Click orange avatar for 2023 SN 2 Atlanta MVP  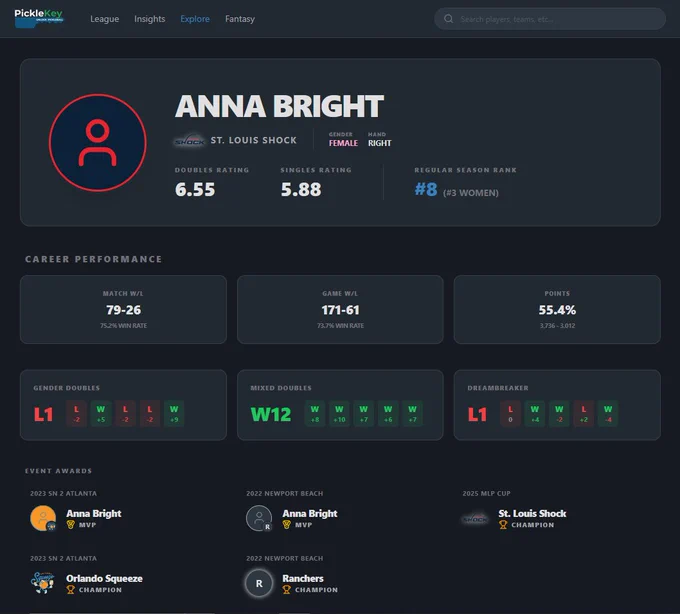(x=43, y=518)
